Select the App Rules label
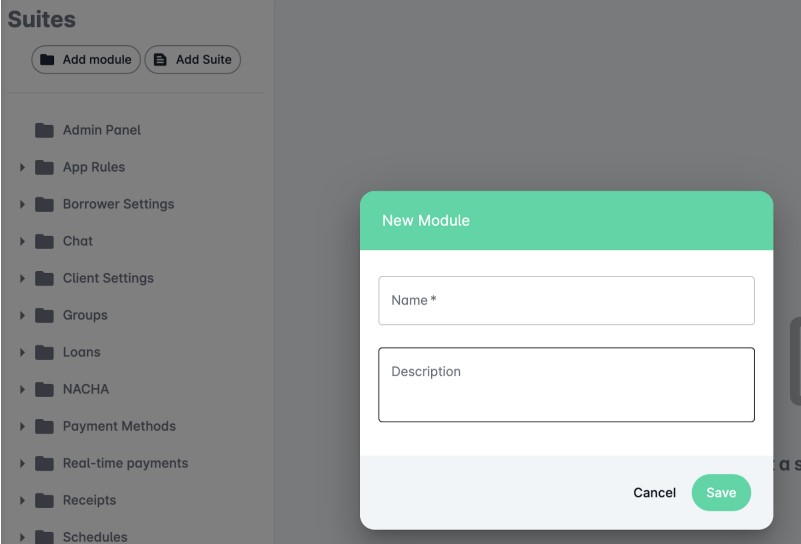 click(94, 167)
